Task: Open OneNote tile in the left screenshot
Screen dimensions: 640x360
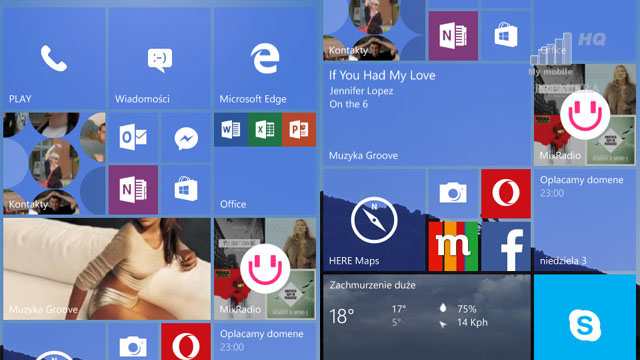Action: click(x=133, y=190)
